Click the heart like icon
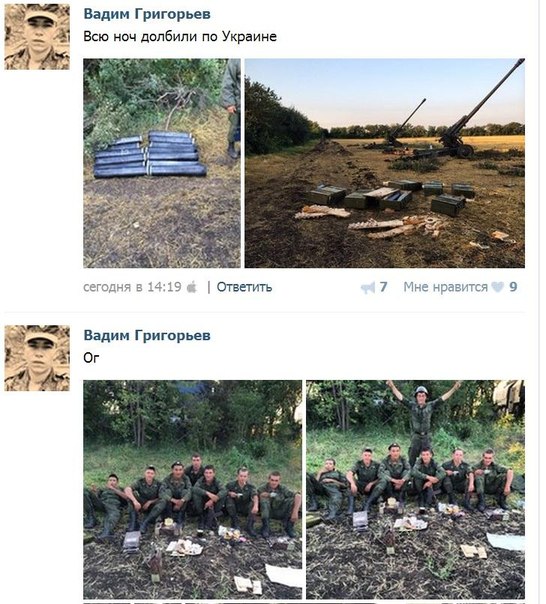The height and width of the screenshot is (604, 546). [497, 287]
